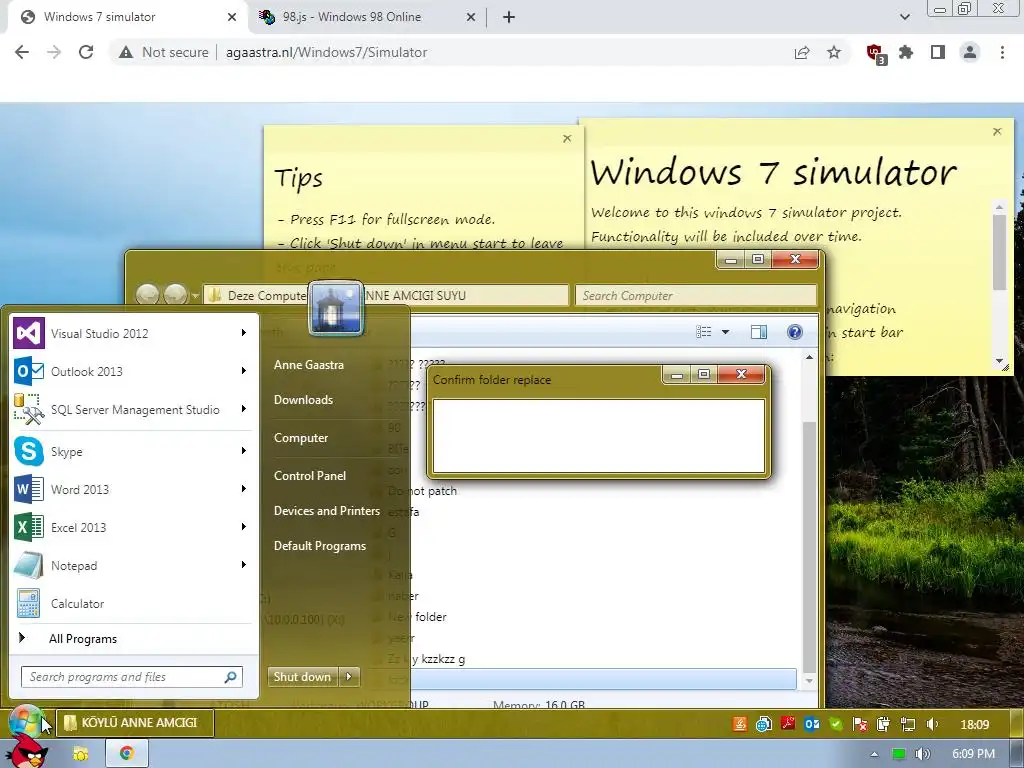Show hidden icons arrow in host tray
This screenshot has height=768, width=1024.
point(874,754)
